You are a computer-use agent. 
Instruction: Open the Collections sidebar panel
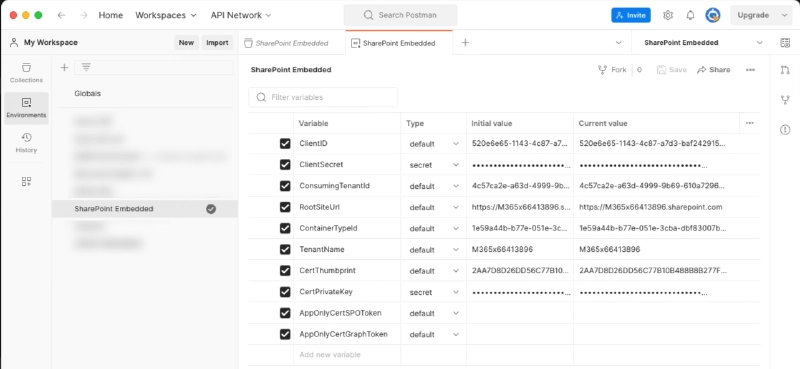click(x=27, y=73)
